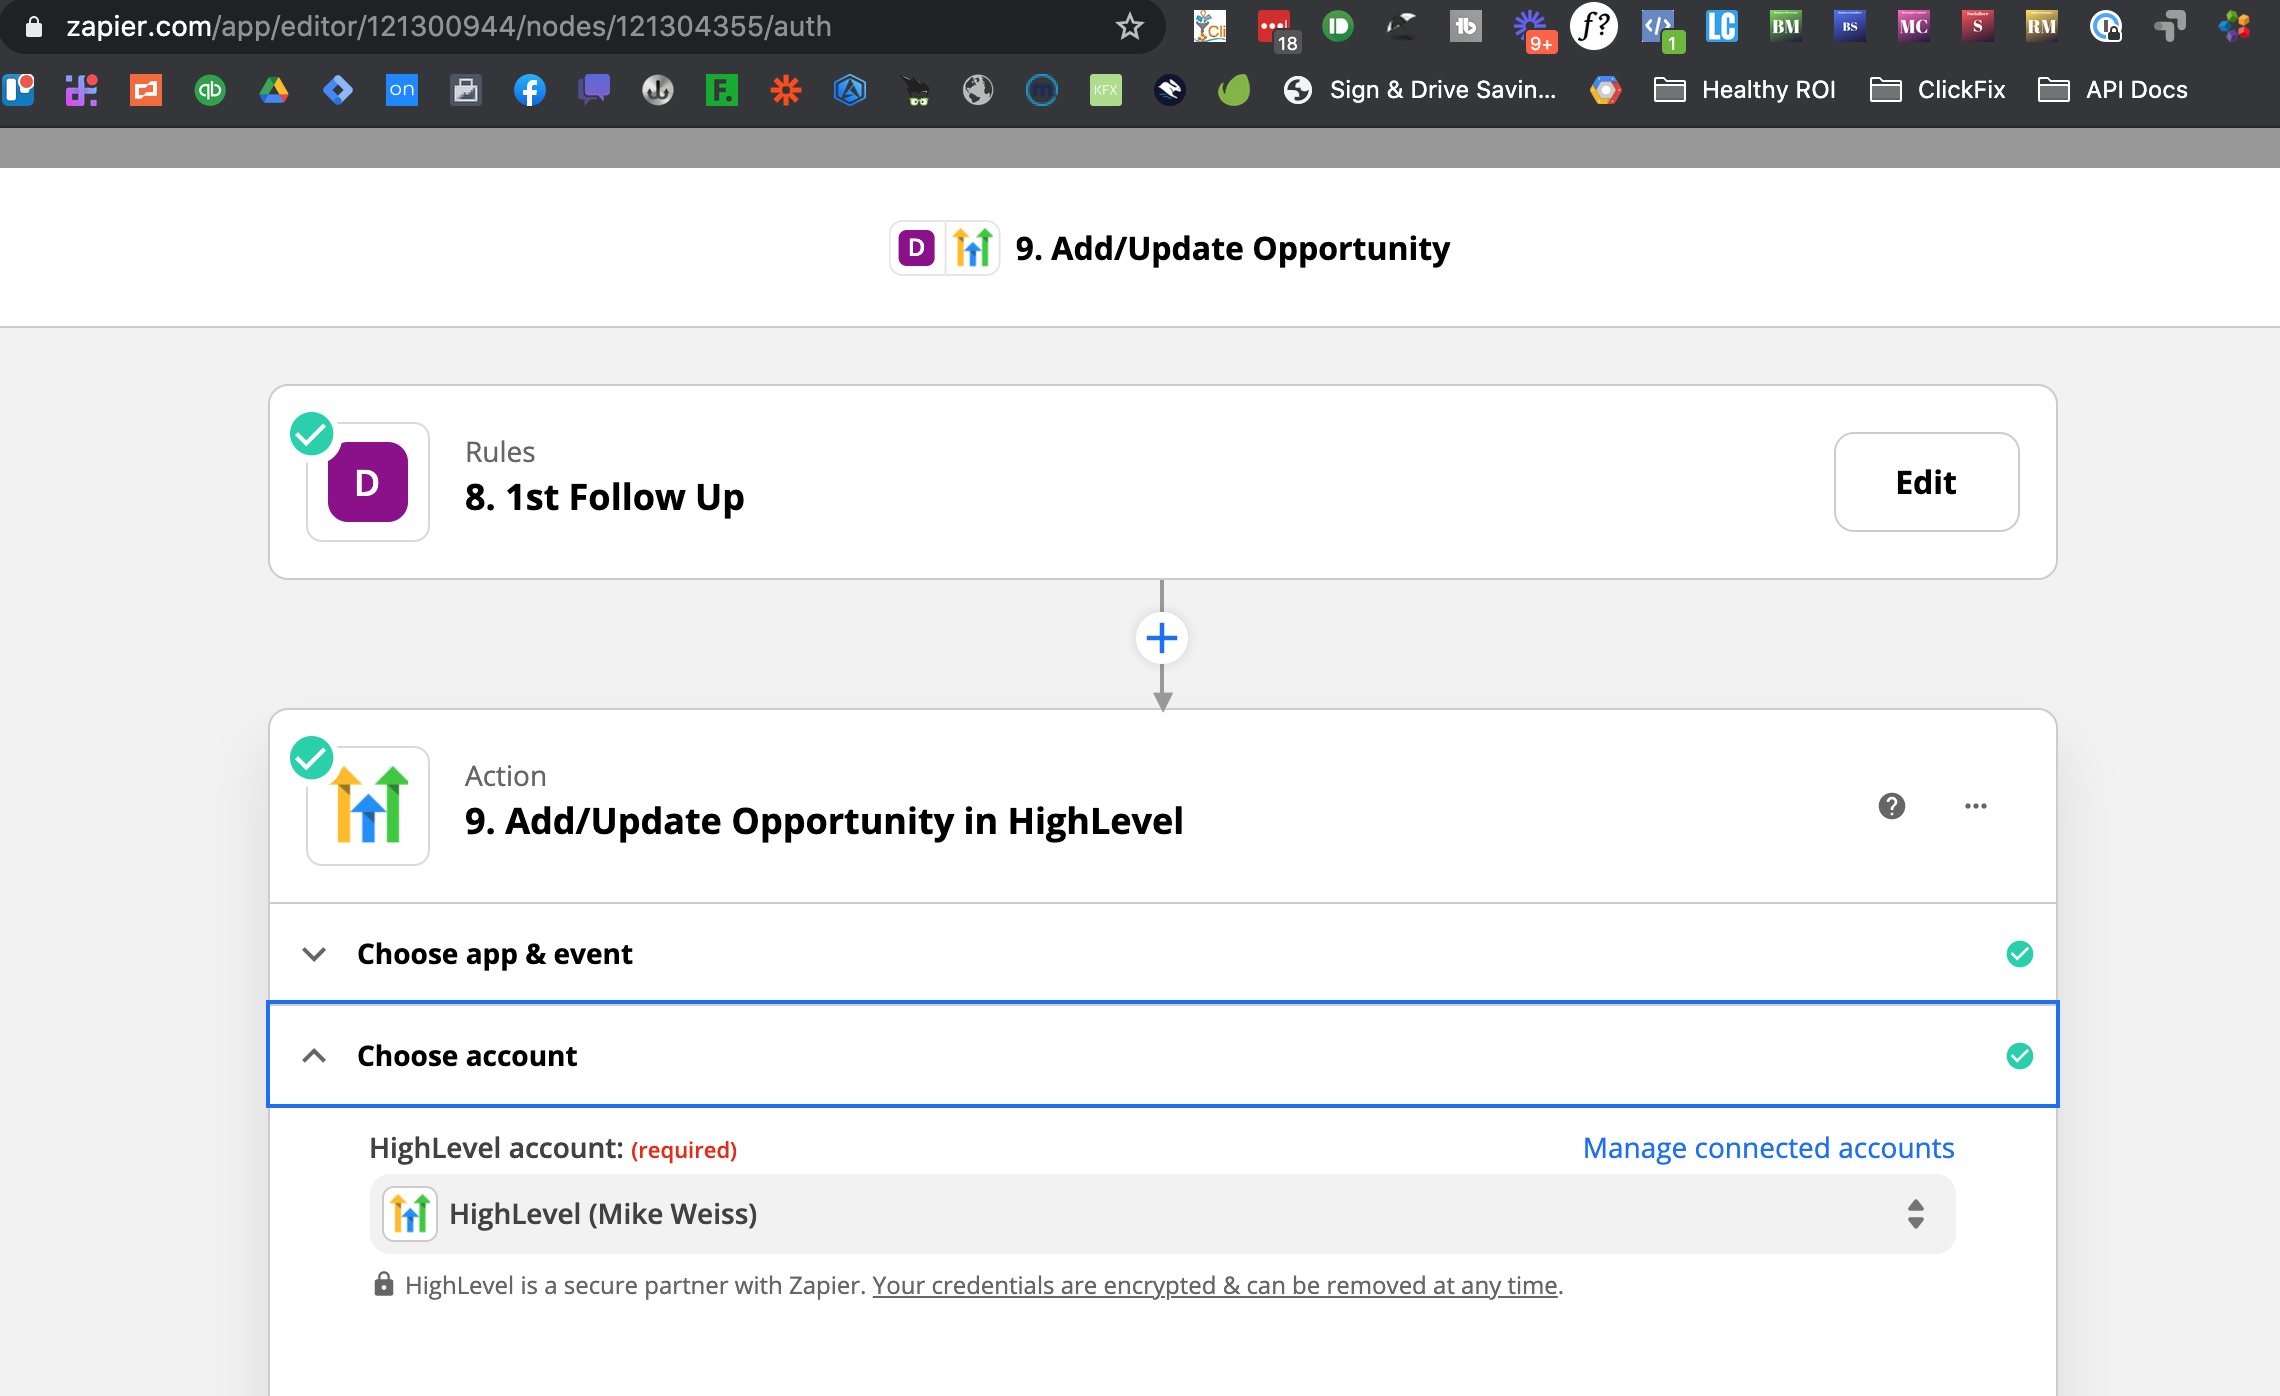2280x1396 pixels.
Task: Add a step with the plus button
Action: 1162,638
